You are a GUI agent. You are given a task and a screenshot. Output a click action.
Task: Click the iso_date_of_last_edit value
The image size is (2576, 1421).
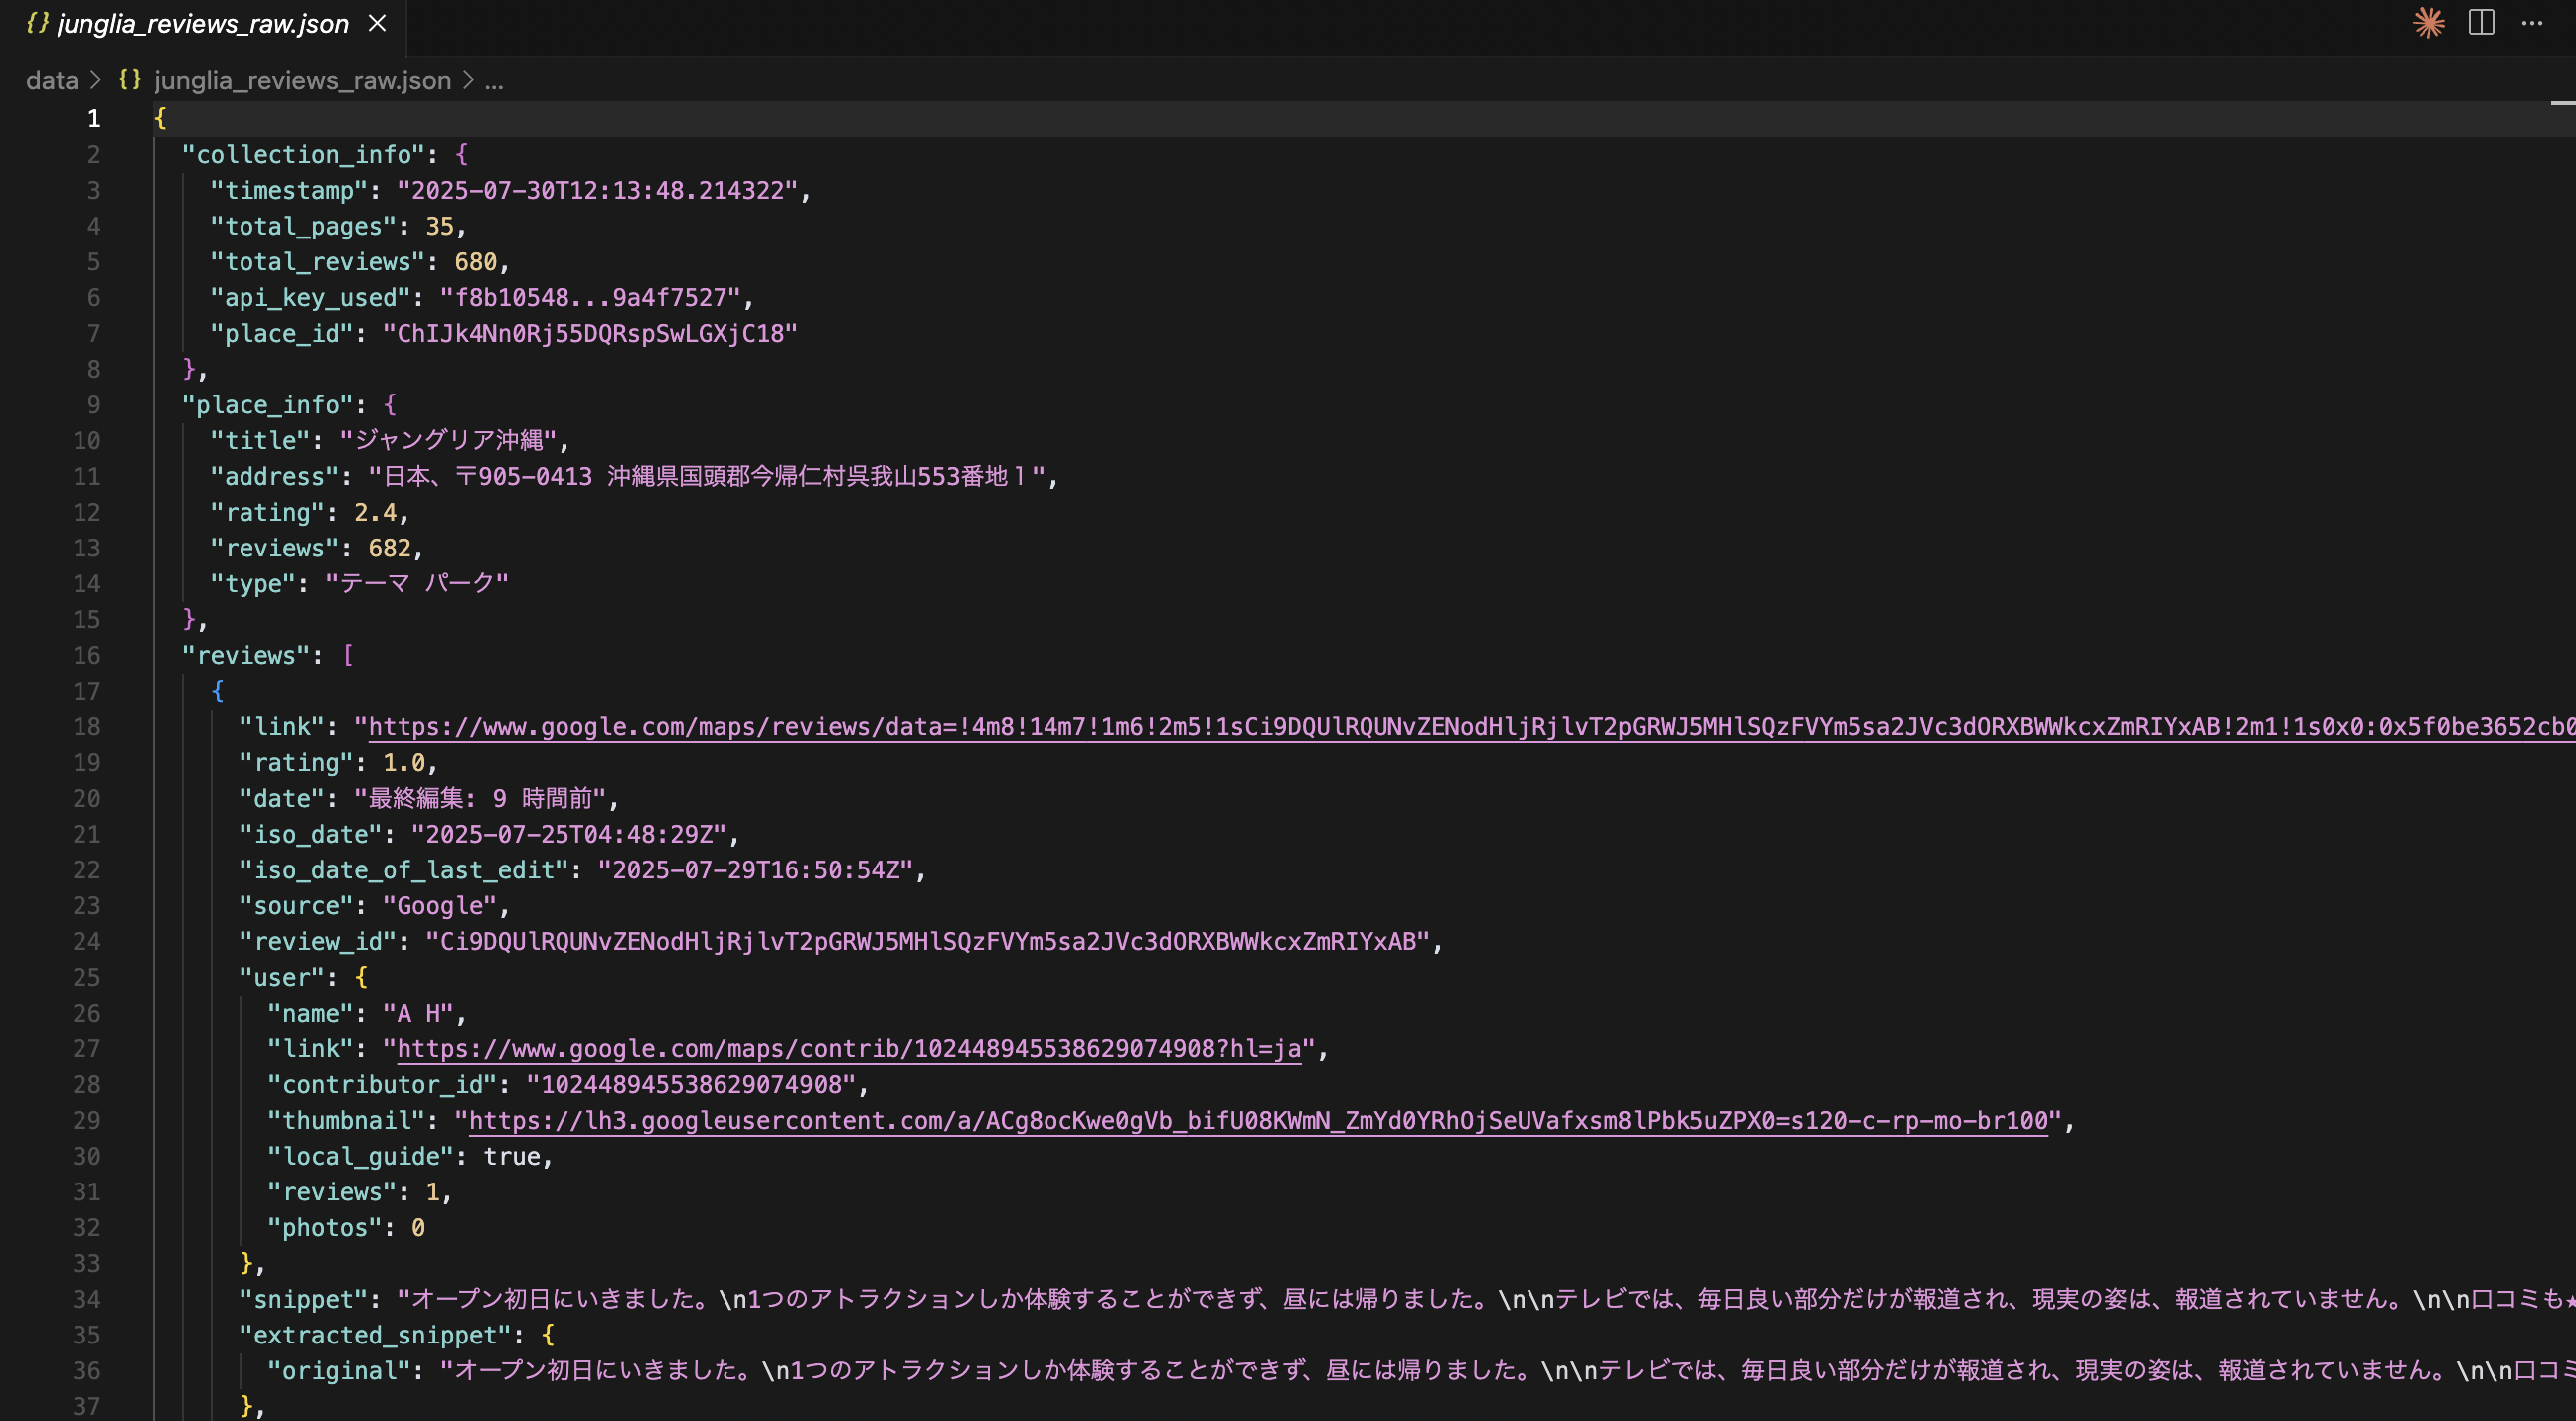coord(755,870)
